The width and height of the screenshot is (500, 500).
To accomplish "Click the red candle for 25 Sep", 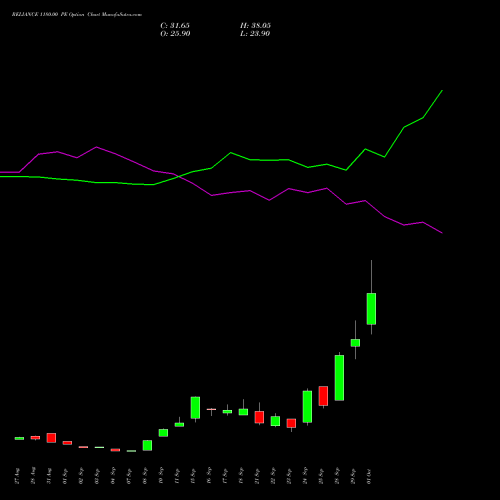I will tap(323, 396).
